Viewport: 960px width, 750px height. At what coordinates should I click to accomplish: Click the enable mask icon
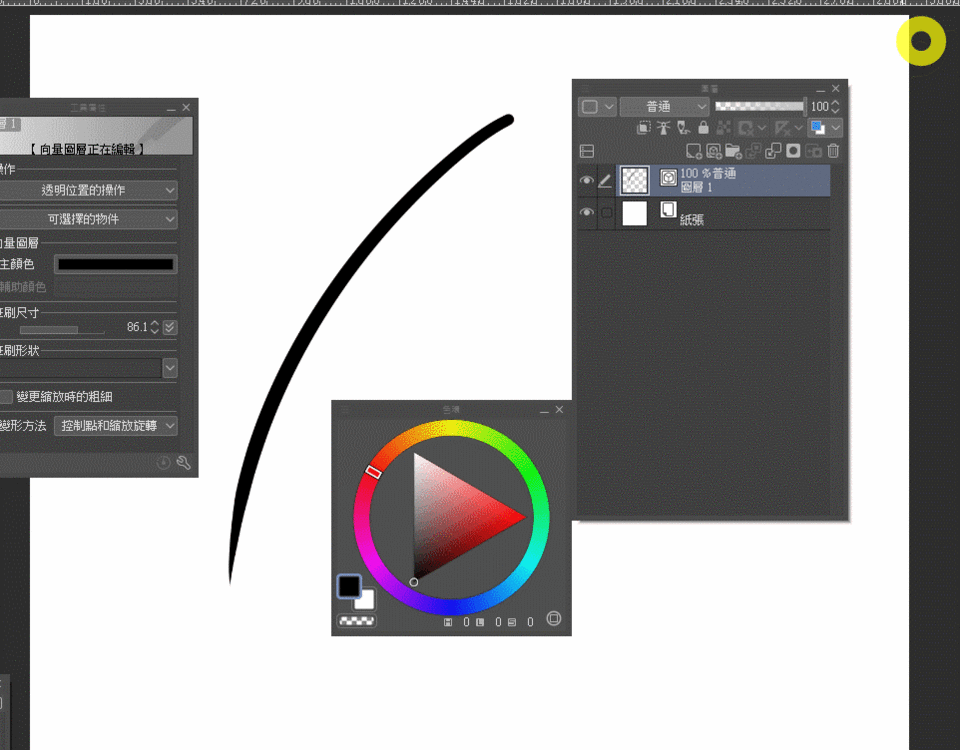[x=746, y=127]
